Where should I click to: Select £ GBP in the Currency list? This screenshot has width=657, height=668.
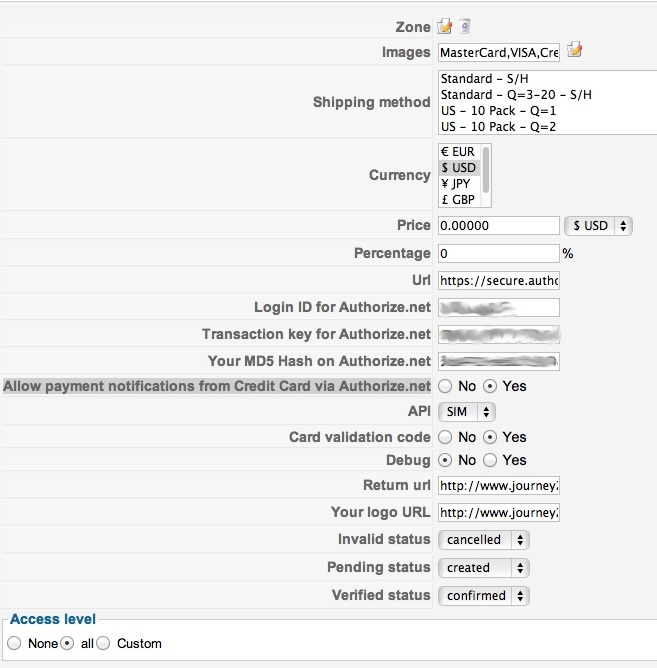coord(458,200)
